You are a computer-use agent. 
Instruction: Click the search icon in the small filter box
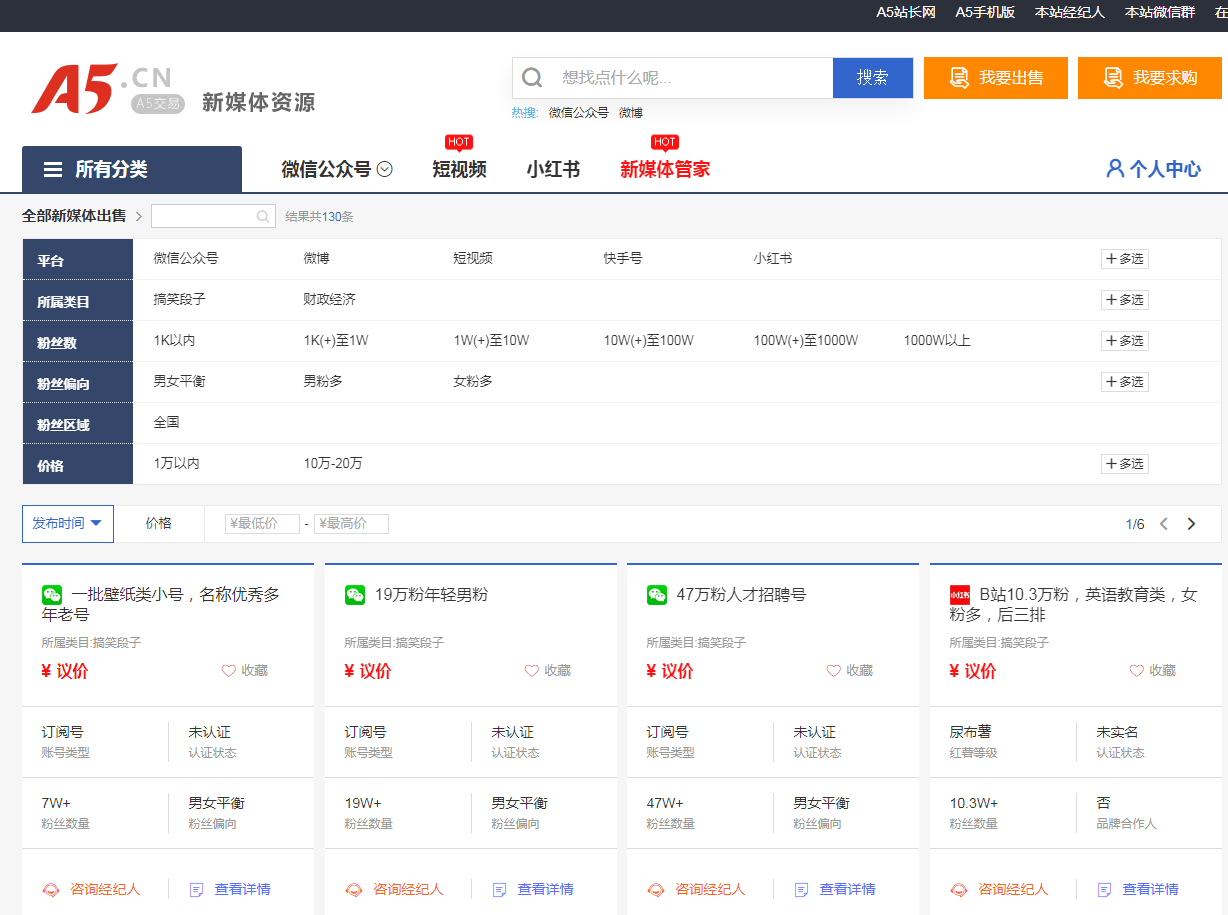click(x=264, y=216)
